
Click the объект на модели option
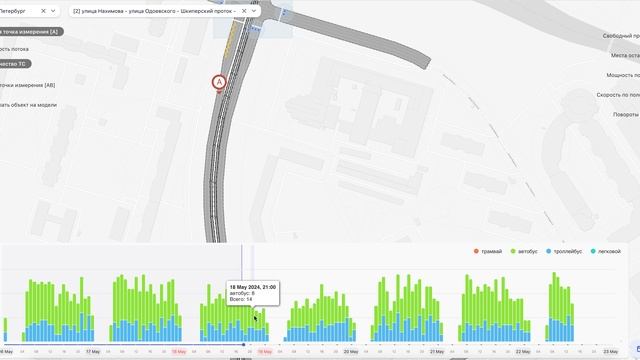pyautogui.click(x=28, y=105)
